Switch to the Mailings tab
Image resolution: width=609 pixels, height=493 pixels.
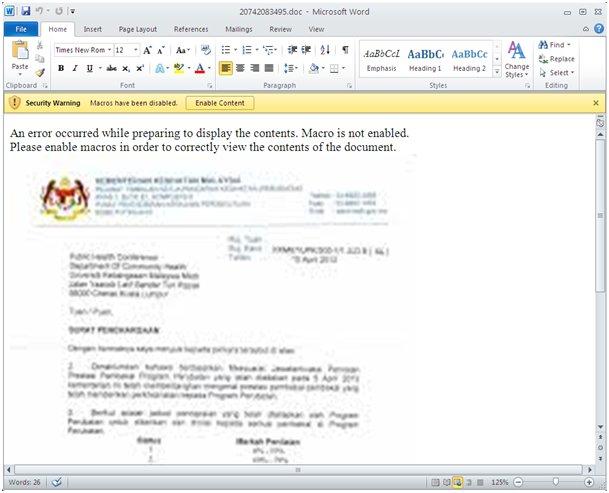239,29
